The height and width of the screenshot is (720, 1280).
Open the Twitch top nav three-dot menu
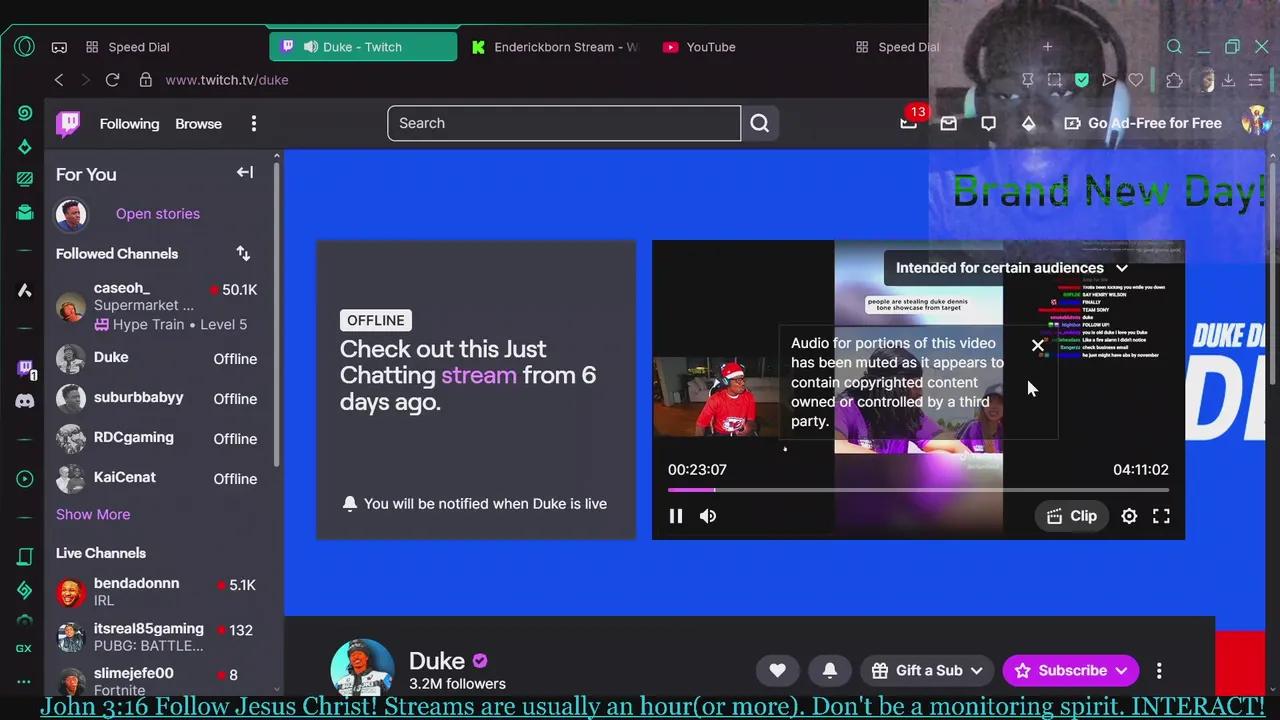coord(254,123)
